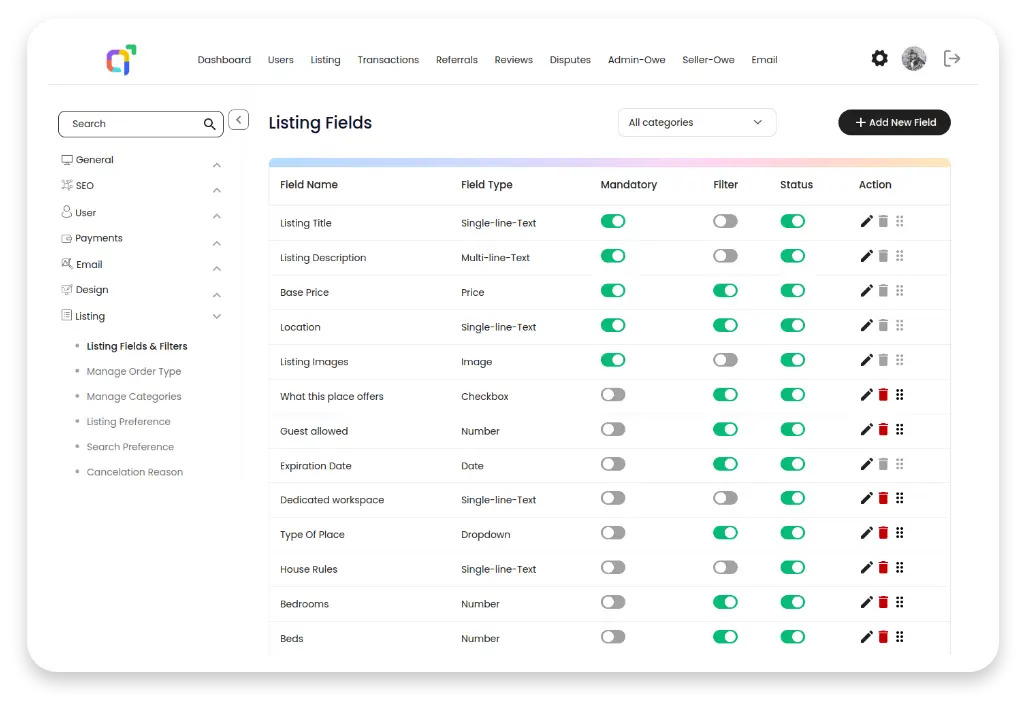Open Seller-Owe in top navigation
This screenshot has height=708, width=1026.
click(x=708, y=60)
